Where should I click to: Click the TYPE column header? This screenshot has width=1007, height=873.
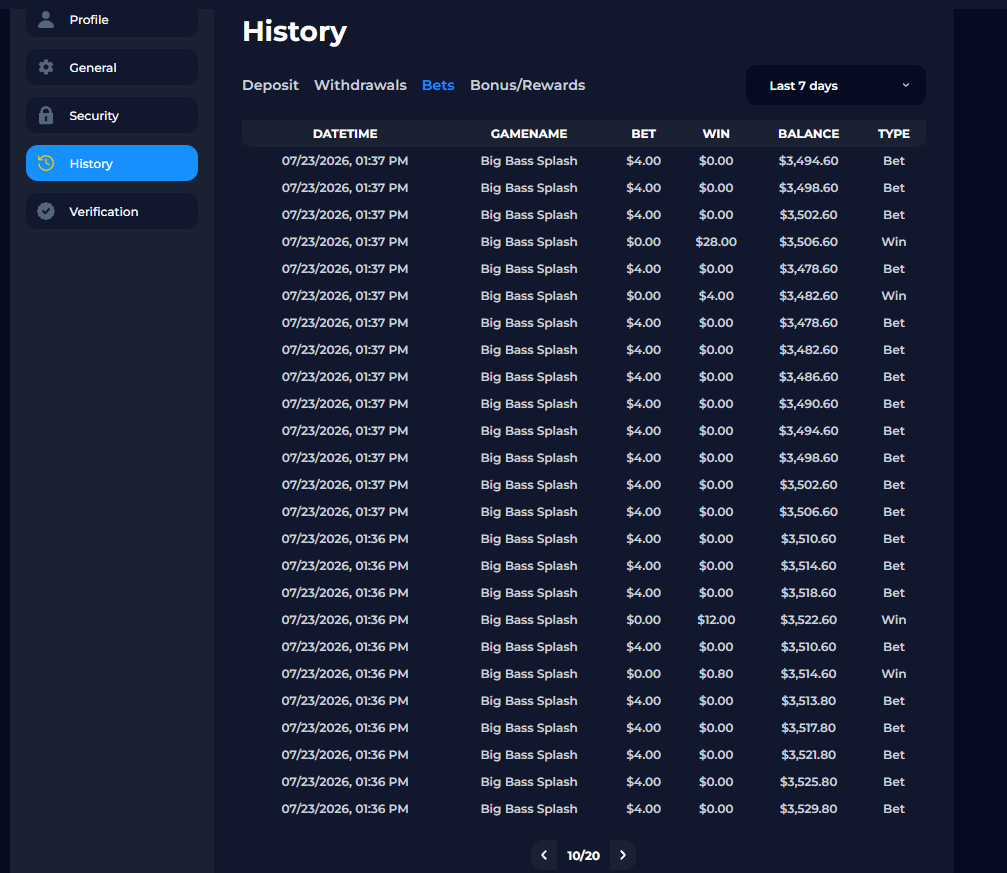[x=893, y=134]
